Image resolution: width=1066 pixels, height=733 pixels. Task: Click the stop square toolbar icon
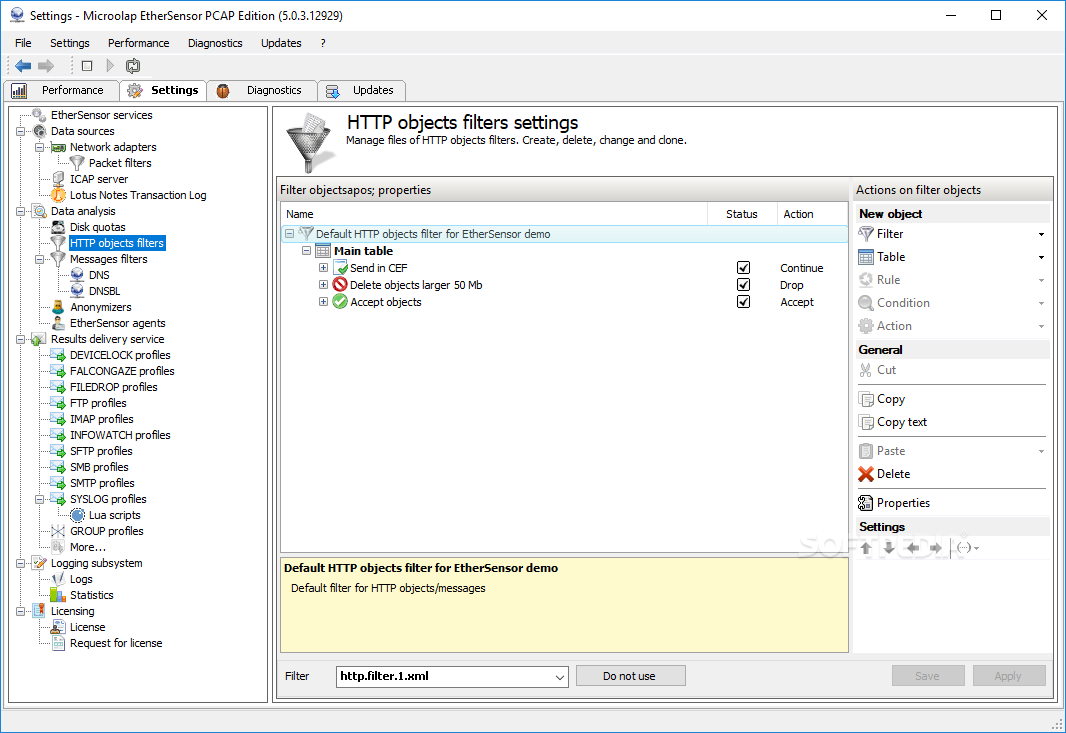click(x=87, y=66)
